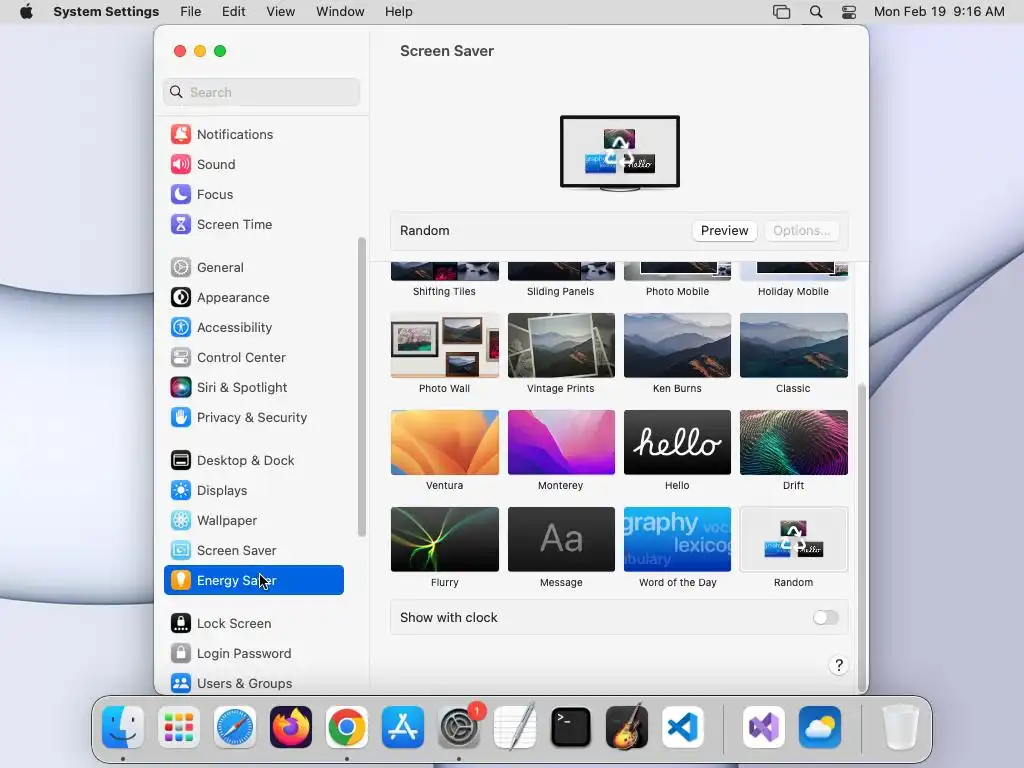Screen dimensions: 1024x768
Task: Launch Terminal from the Dock
Action: coord(571,728)
